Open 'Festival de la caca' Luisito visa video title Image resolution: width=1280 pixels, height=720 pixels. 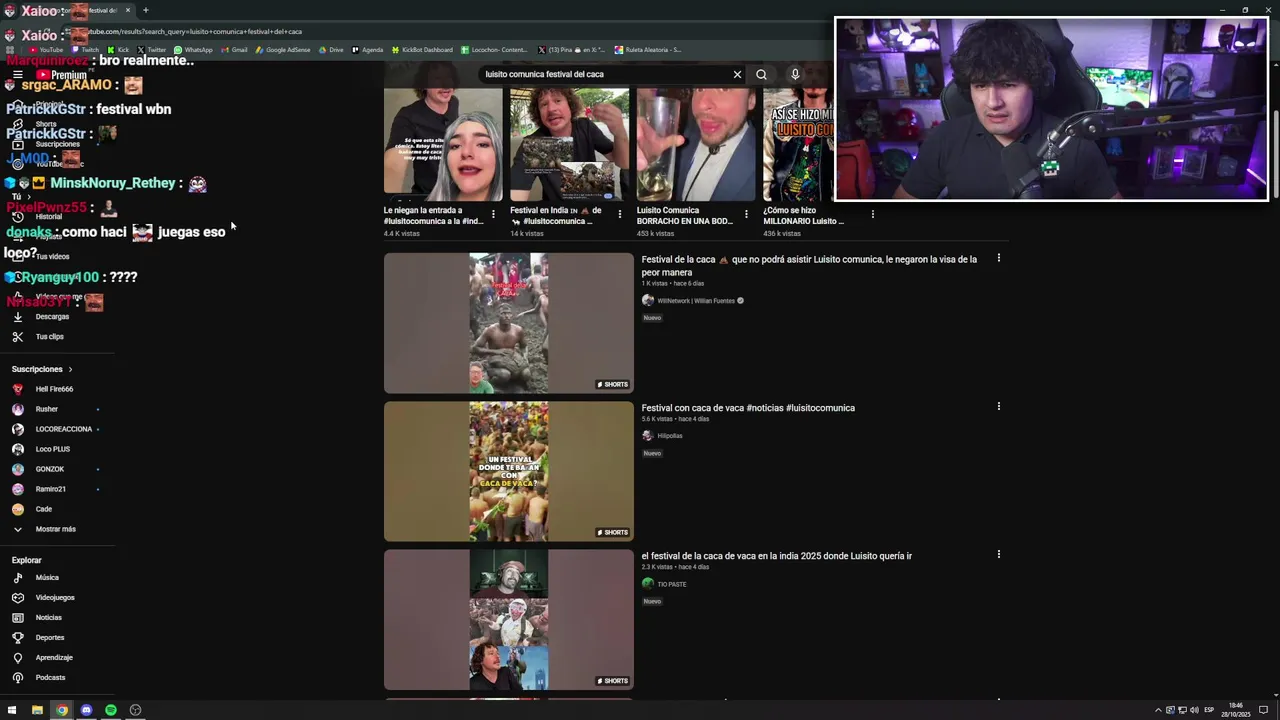(x=809, y=266)
